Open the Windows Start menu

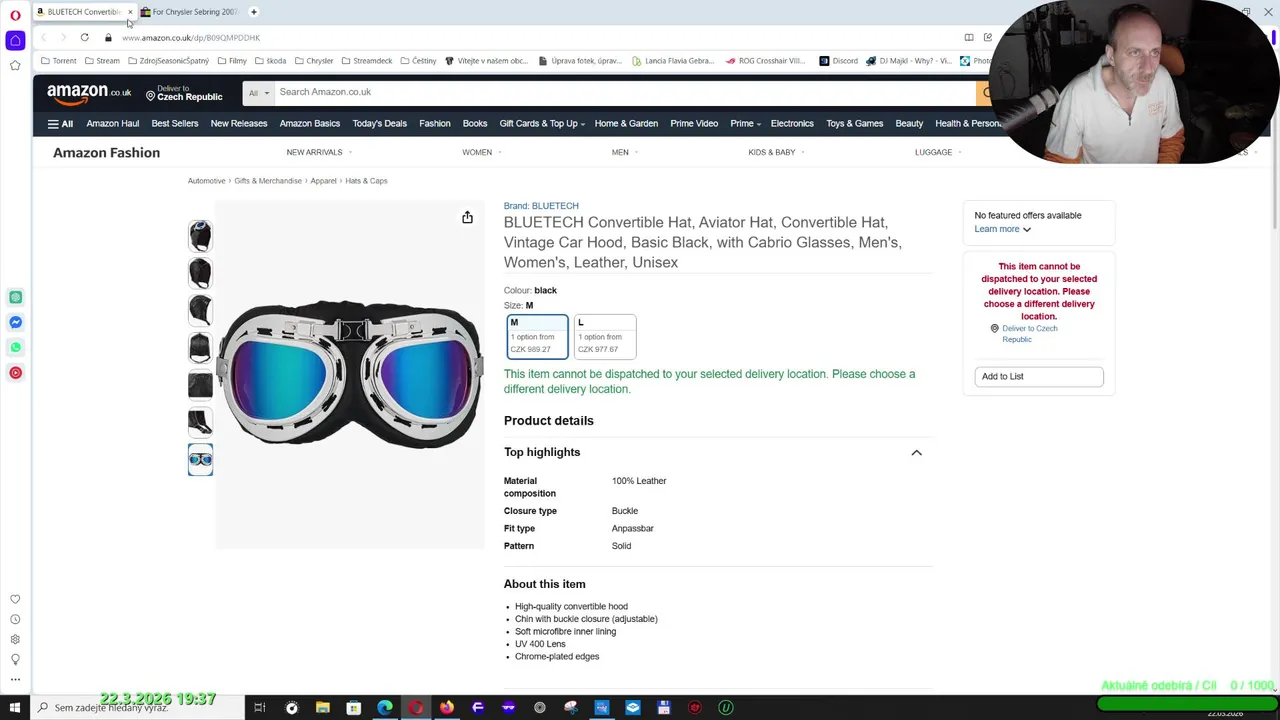[15, 707]
